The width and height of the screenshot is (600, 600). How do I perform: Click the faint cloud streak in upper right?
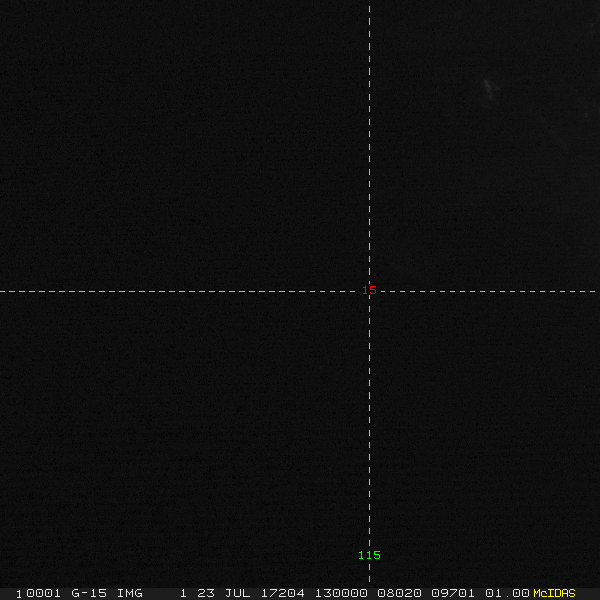489,90
